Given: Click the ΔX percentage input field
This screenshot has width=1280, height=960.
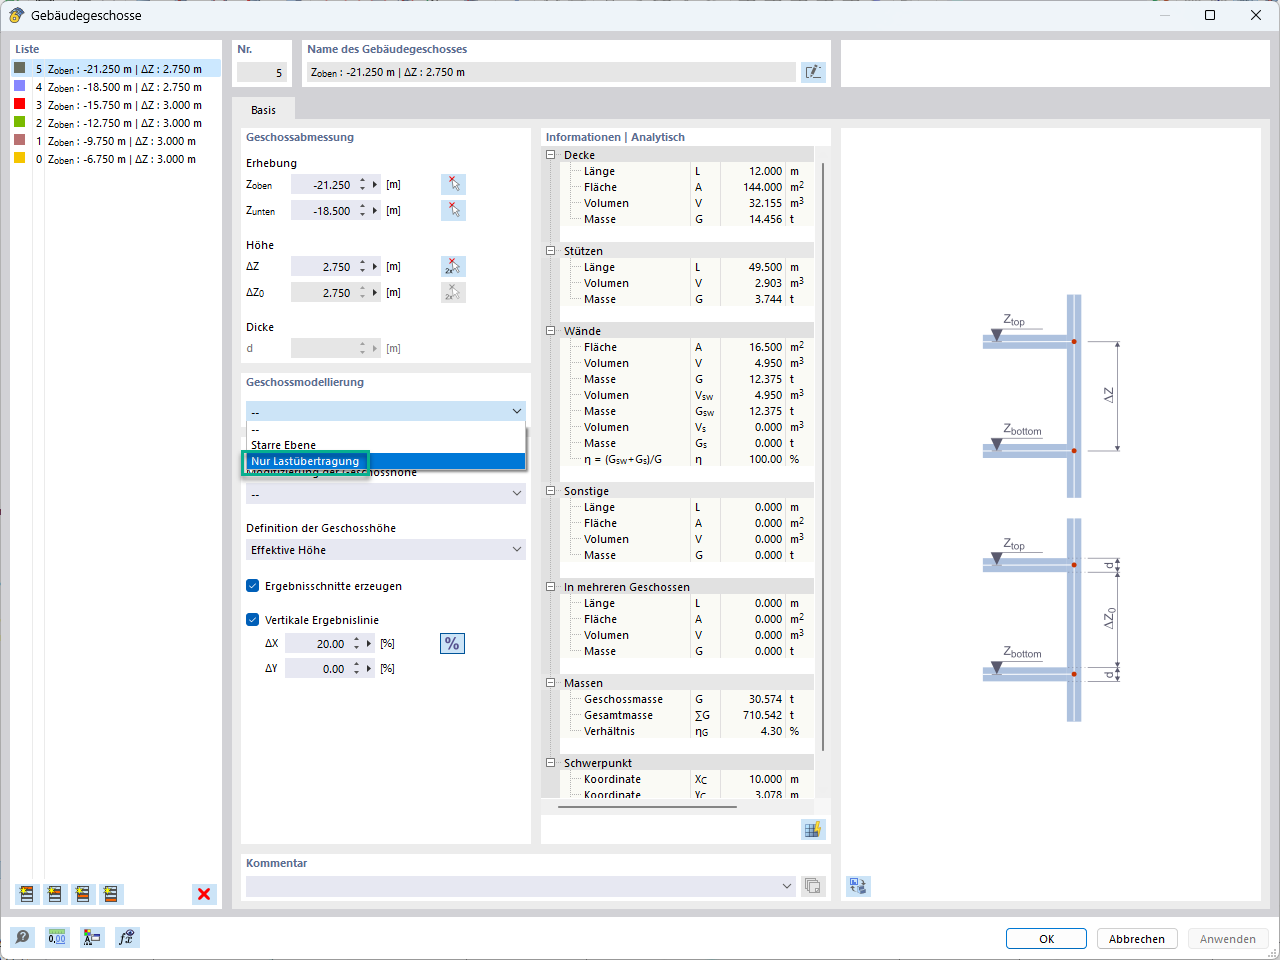Looking at the screenshot, I should coord(317,644).
